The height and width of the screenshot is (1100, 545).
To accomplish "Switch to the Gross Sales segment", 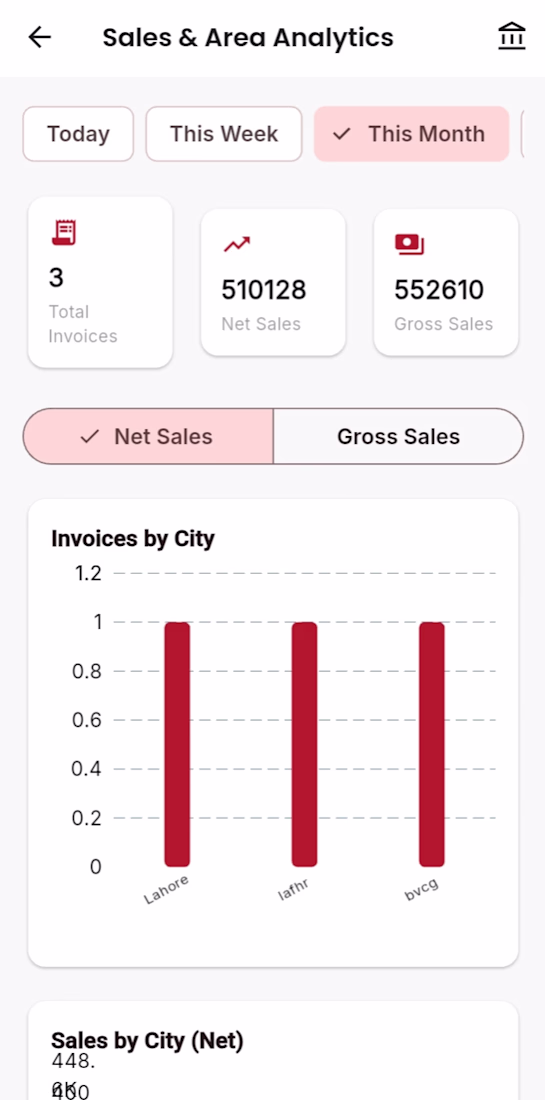I will (398, 436).
